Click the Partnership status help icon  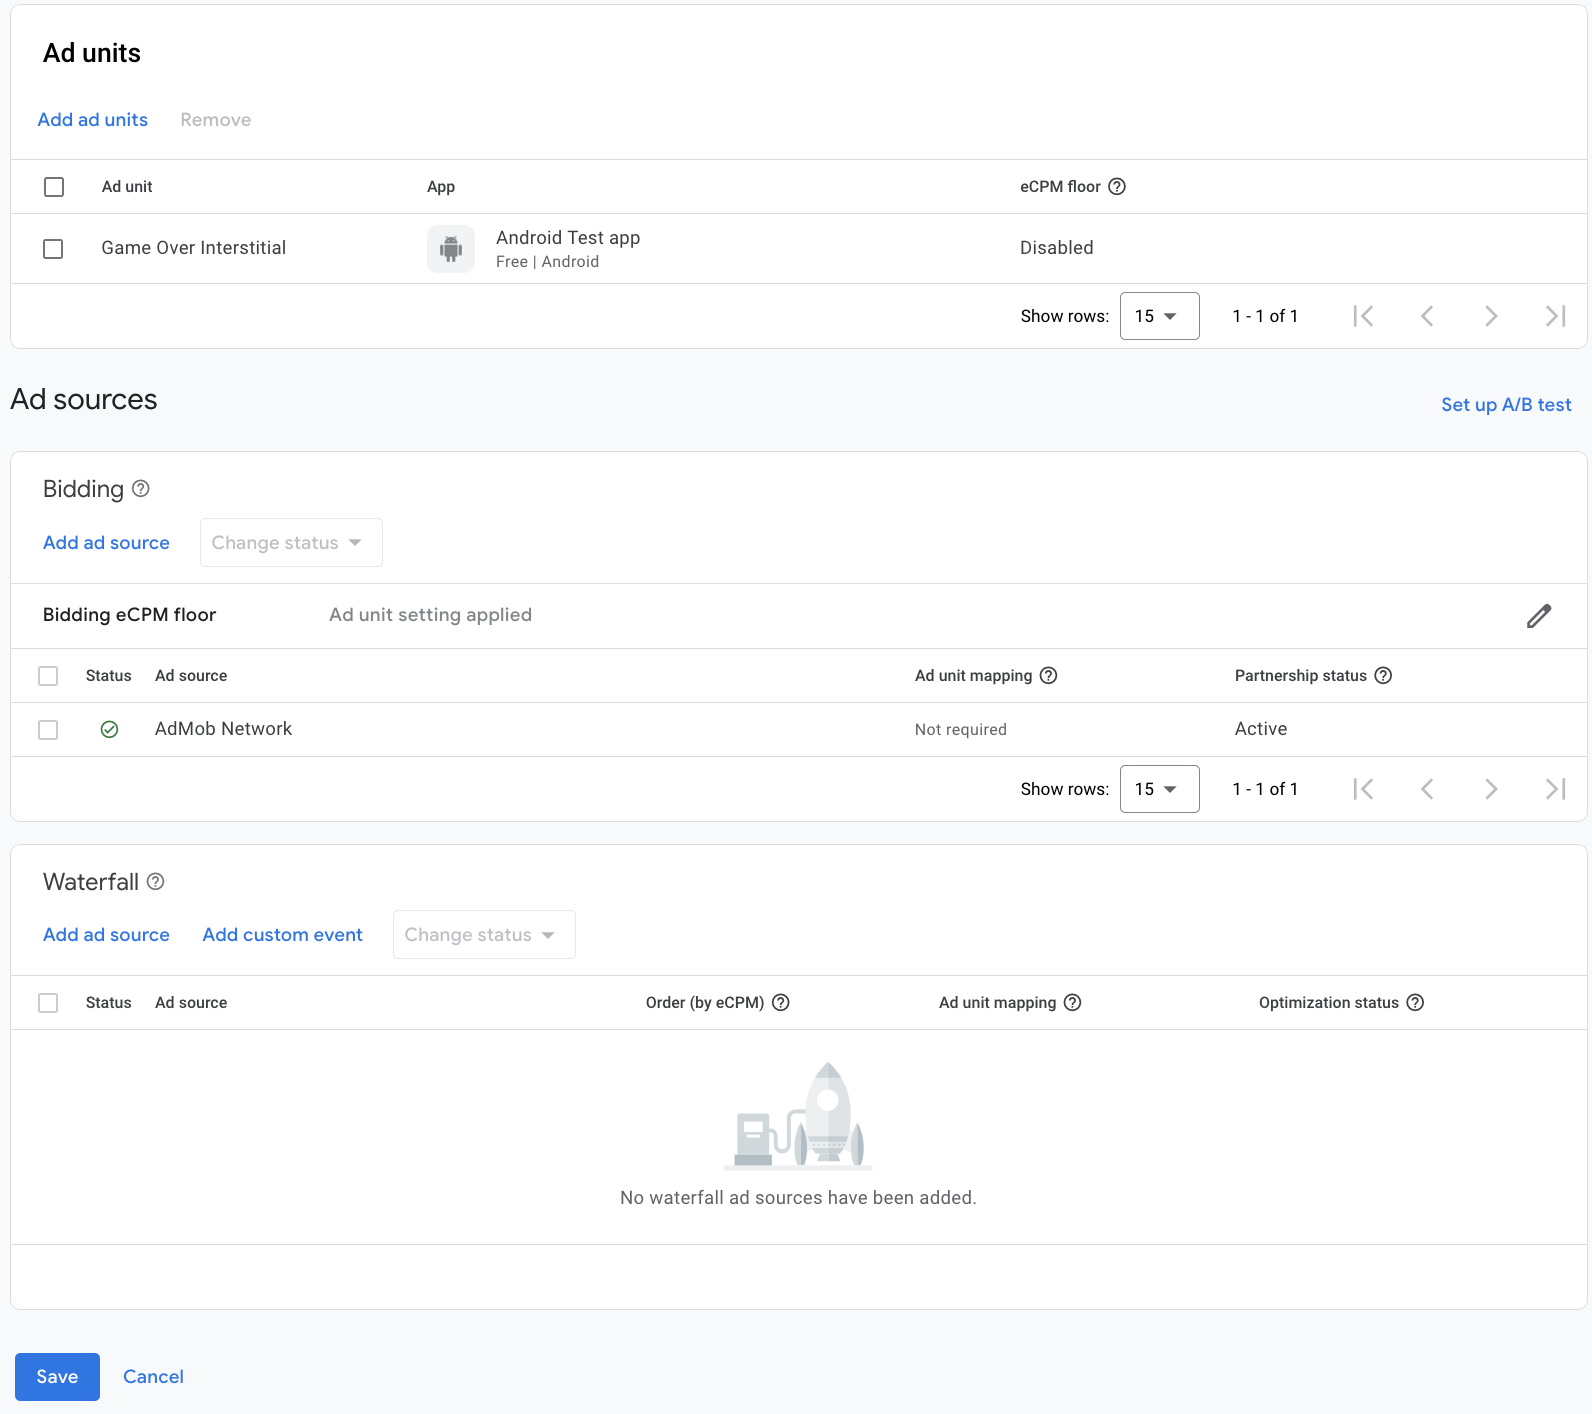(x=1383, y=676)
